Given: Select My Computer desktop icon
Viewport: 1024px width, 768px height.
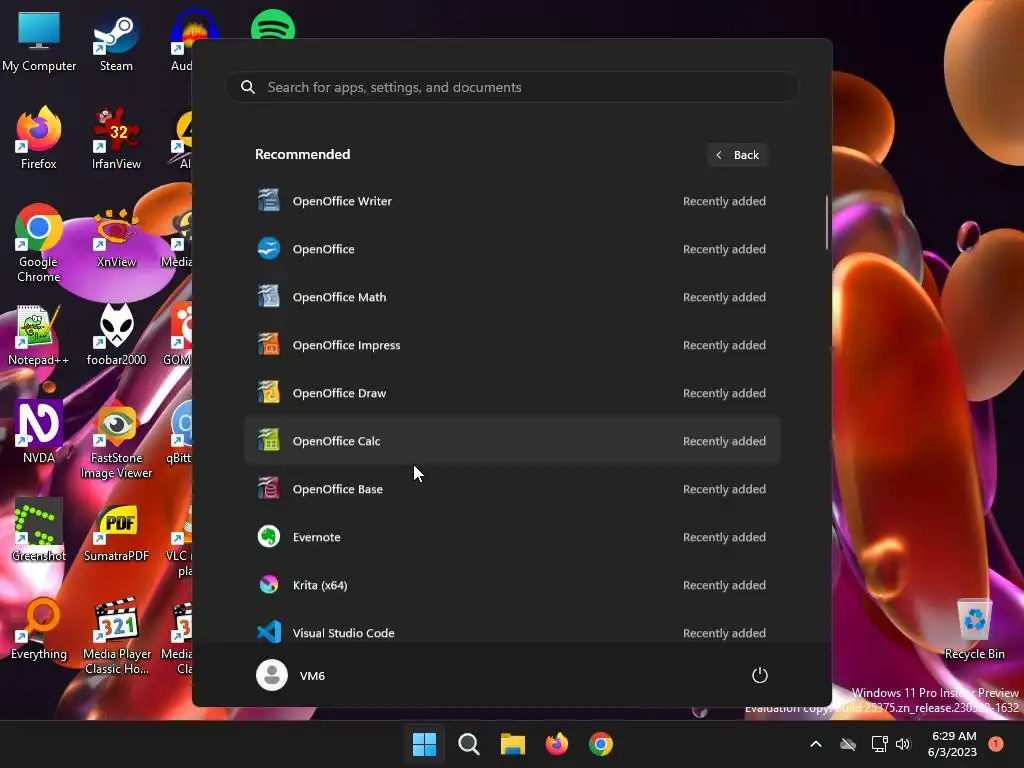Looking at the screenshot, I should tap(39, 41).
